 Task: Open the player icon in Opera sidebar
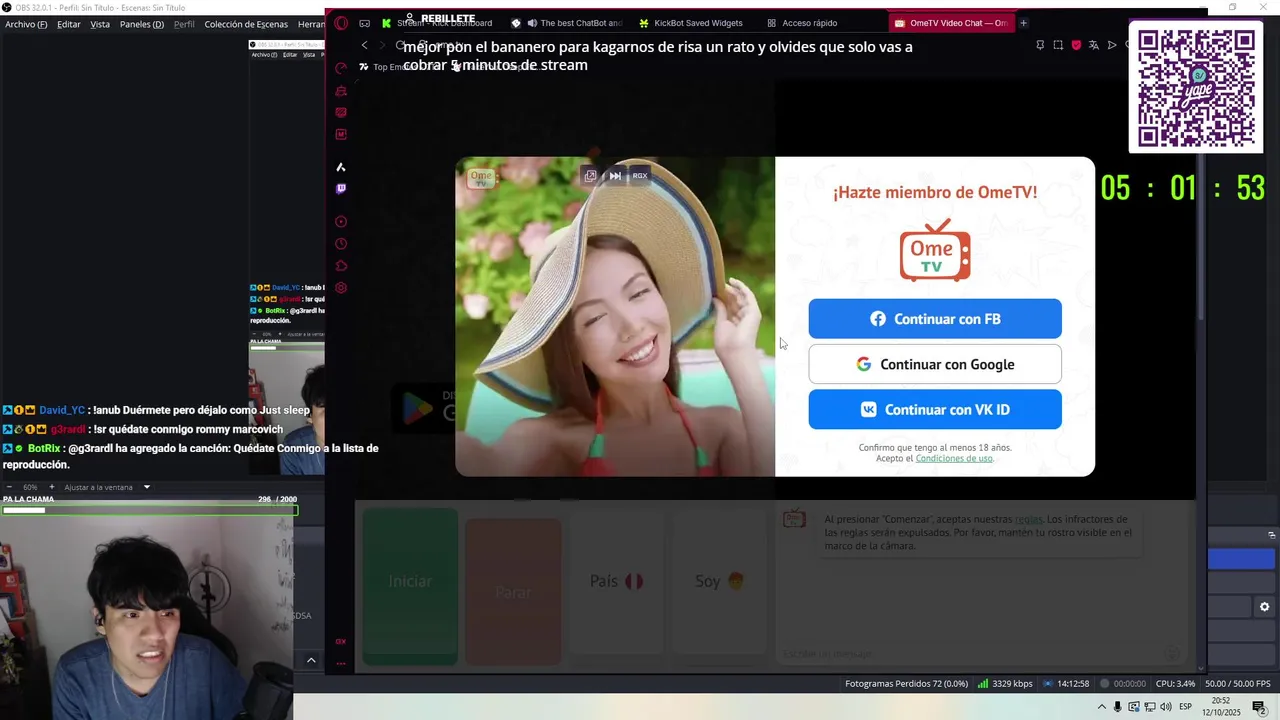341,222
